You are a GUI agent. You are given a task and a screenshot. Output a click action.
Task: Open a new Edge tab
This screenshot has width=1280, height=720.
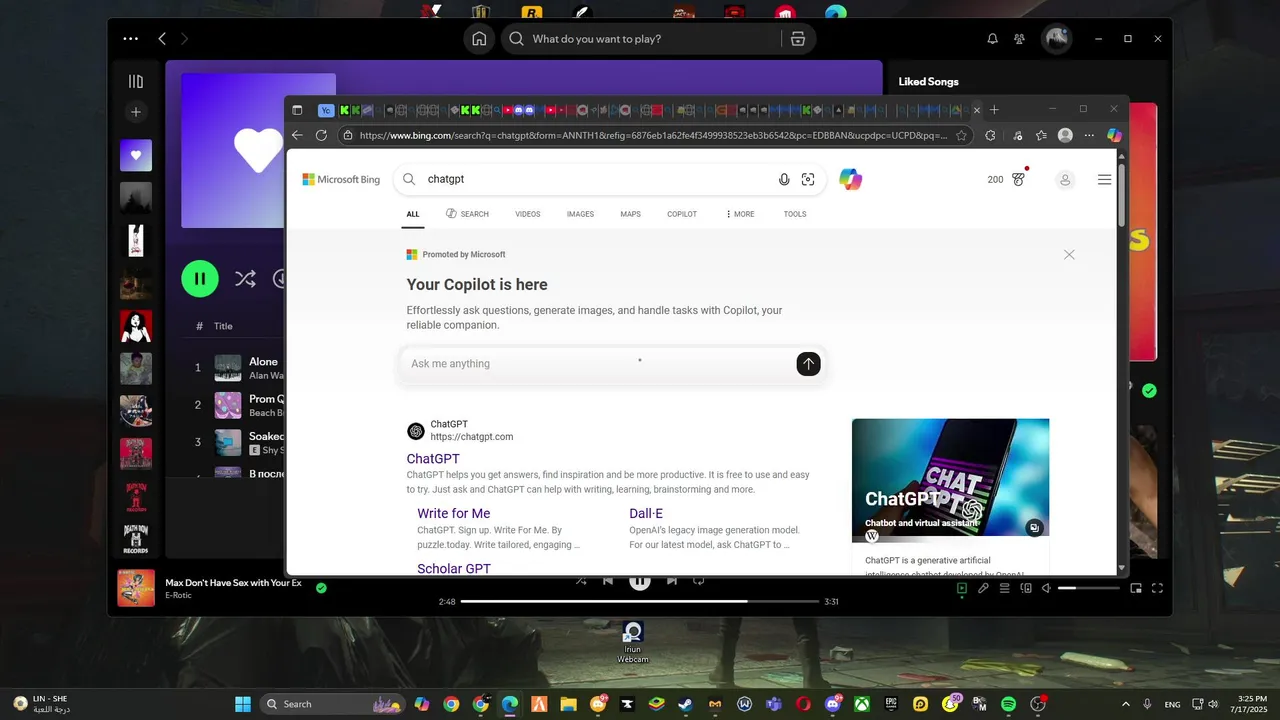(994, 110)
